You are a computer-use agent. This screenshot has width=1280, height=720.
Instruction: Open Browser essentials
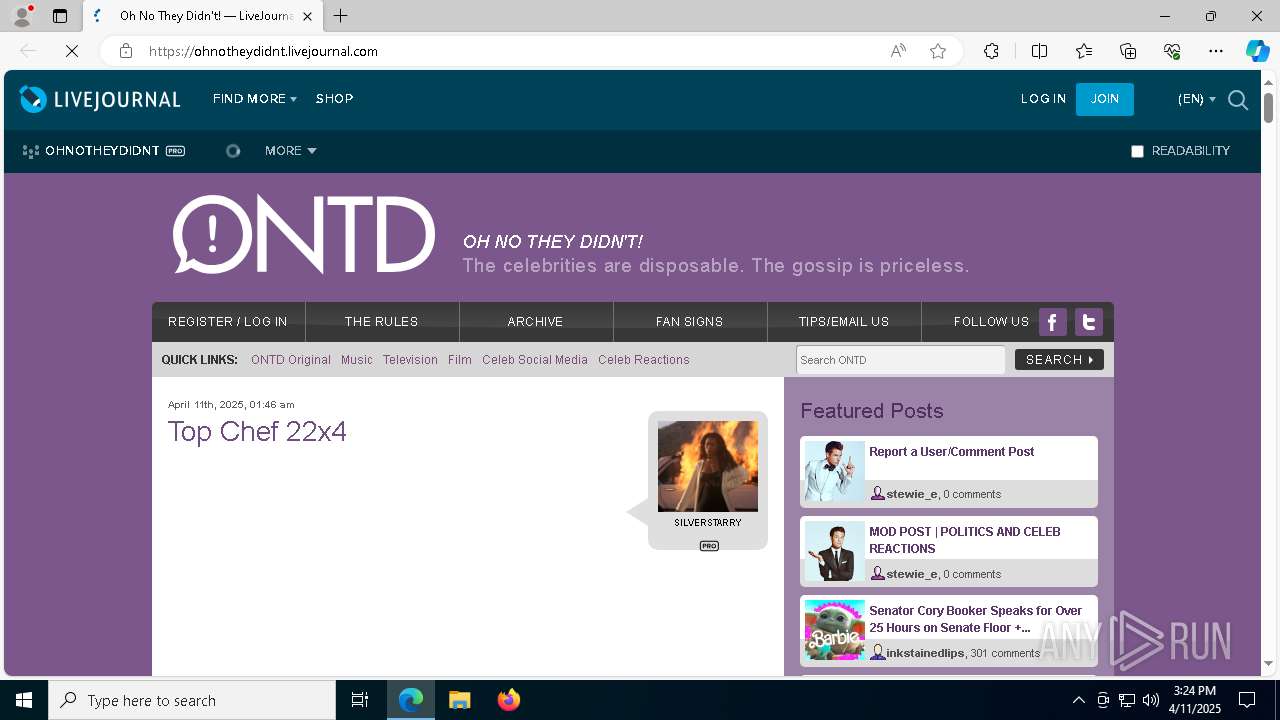click(x=1172, y=51)
